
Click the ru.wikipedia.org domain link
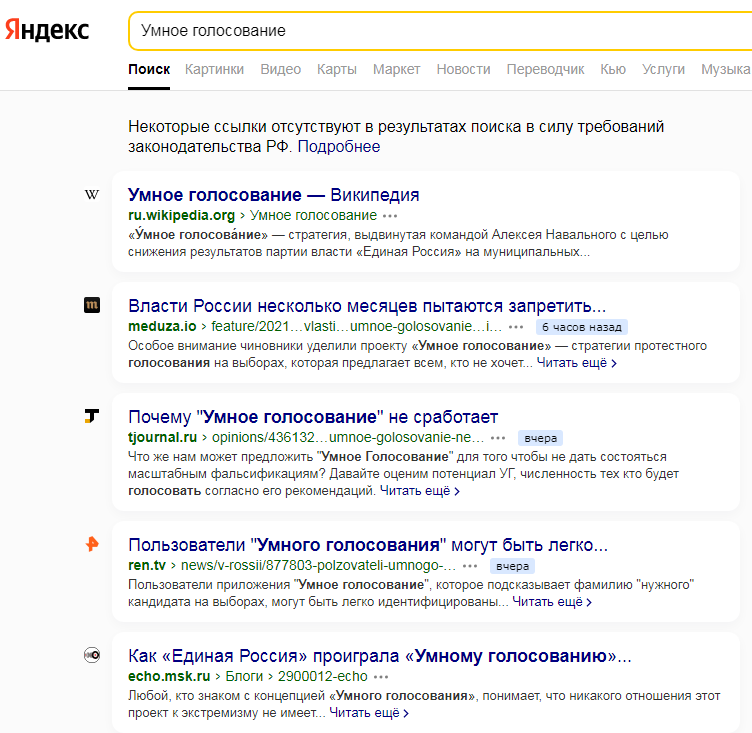pos(181,216)
